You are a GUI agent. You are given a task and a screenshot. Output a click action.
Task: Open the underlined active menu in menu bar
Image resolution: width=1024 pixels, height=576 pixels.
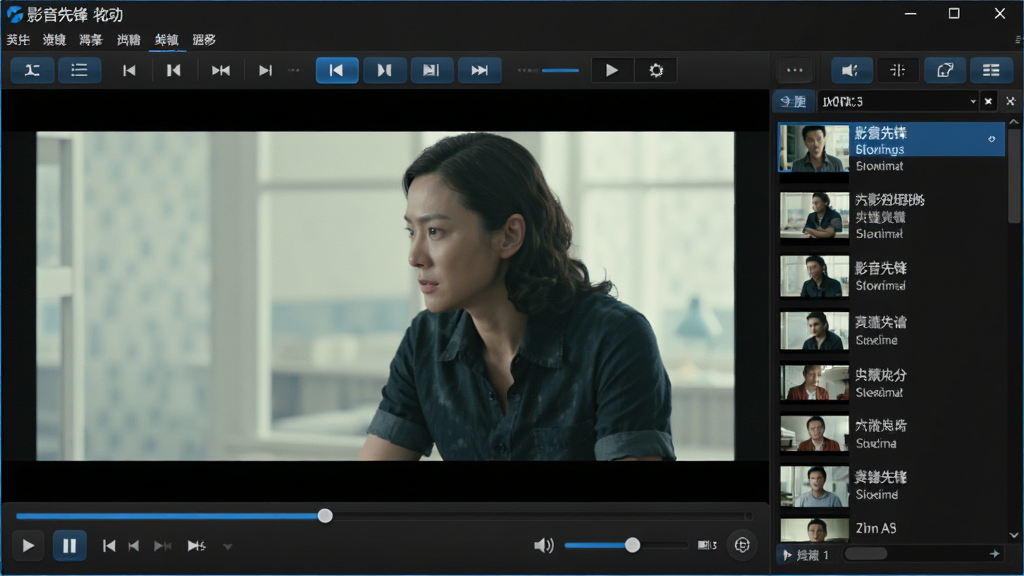point(167,40)
